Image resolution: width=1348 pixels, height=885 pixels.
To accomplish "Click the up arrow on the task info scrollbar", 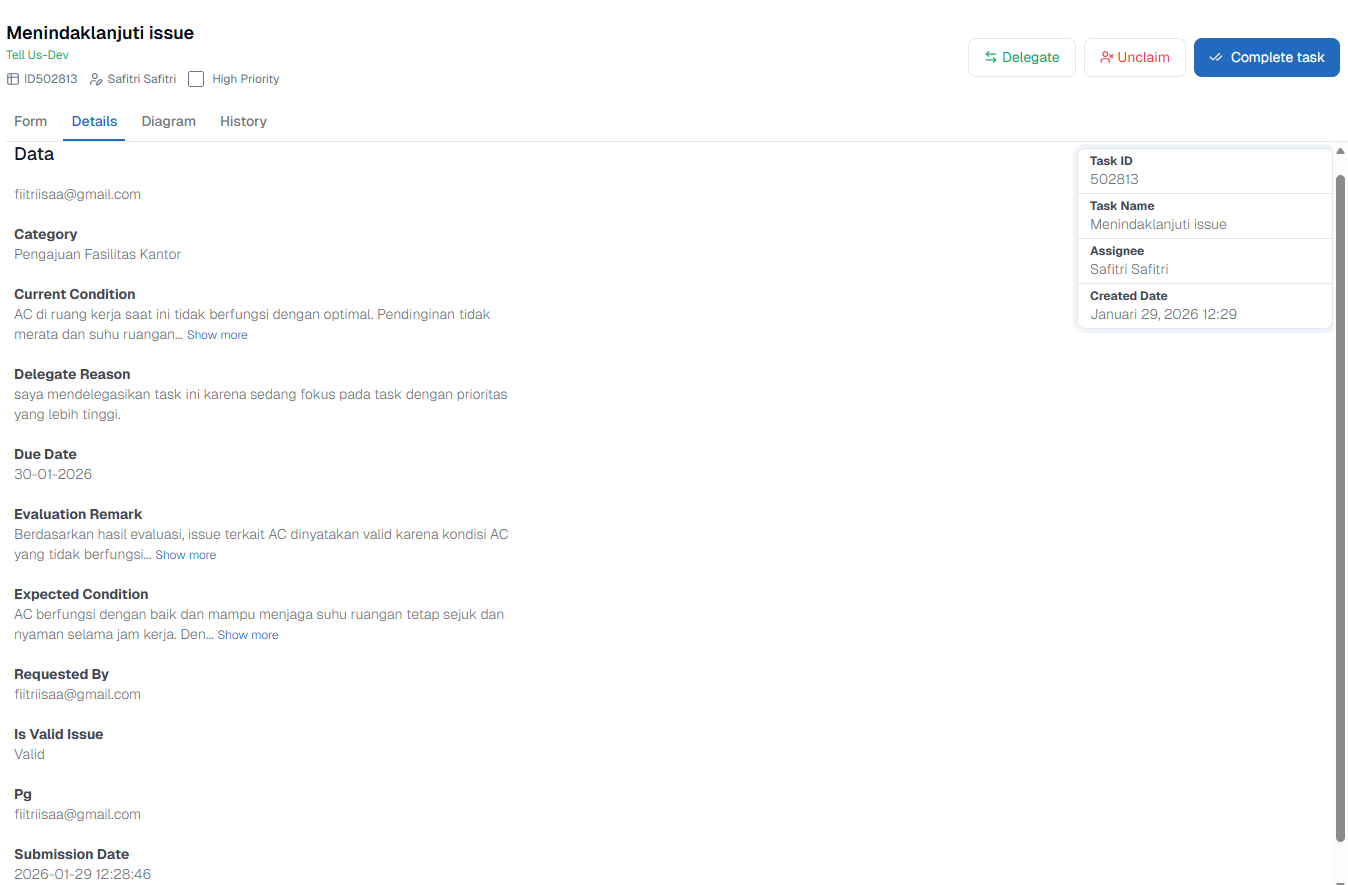I will coord(1338,152).
